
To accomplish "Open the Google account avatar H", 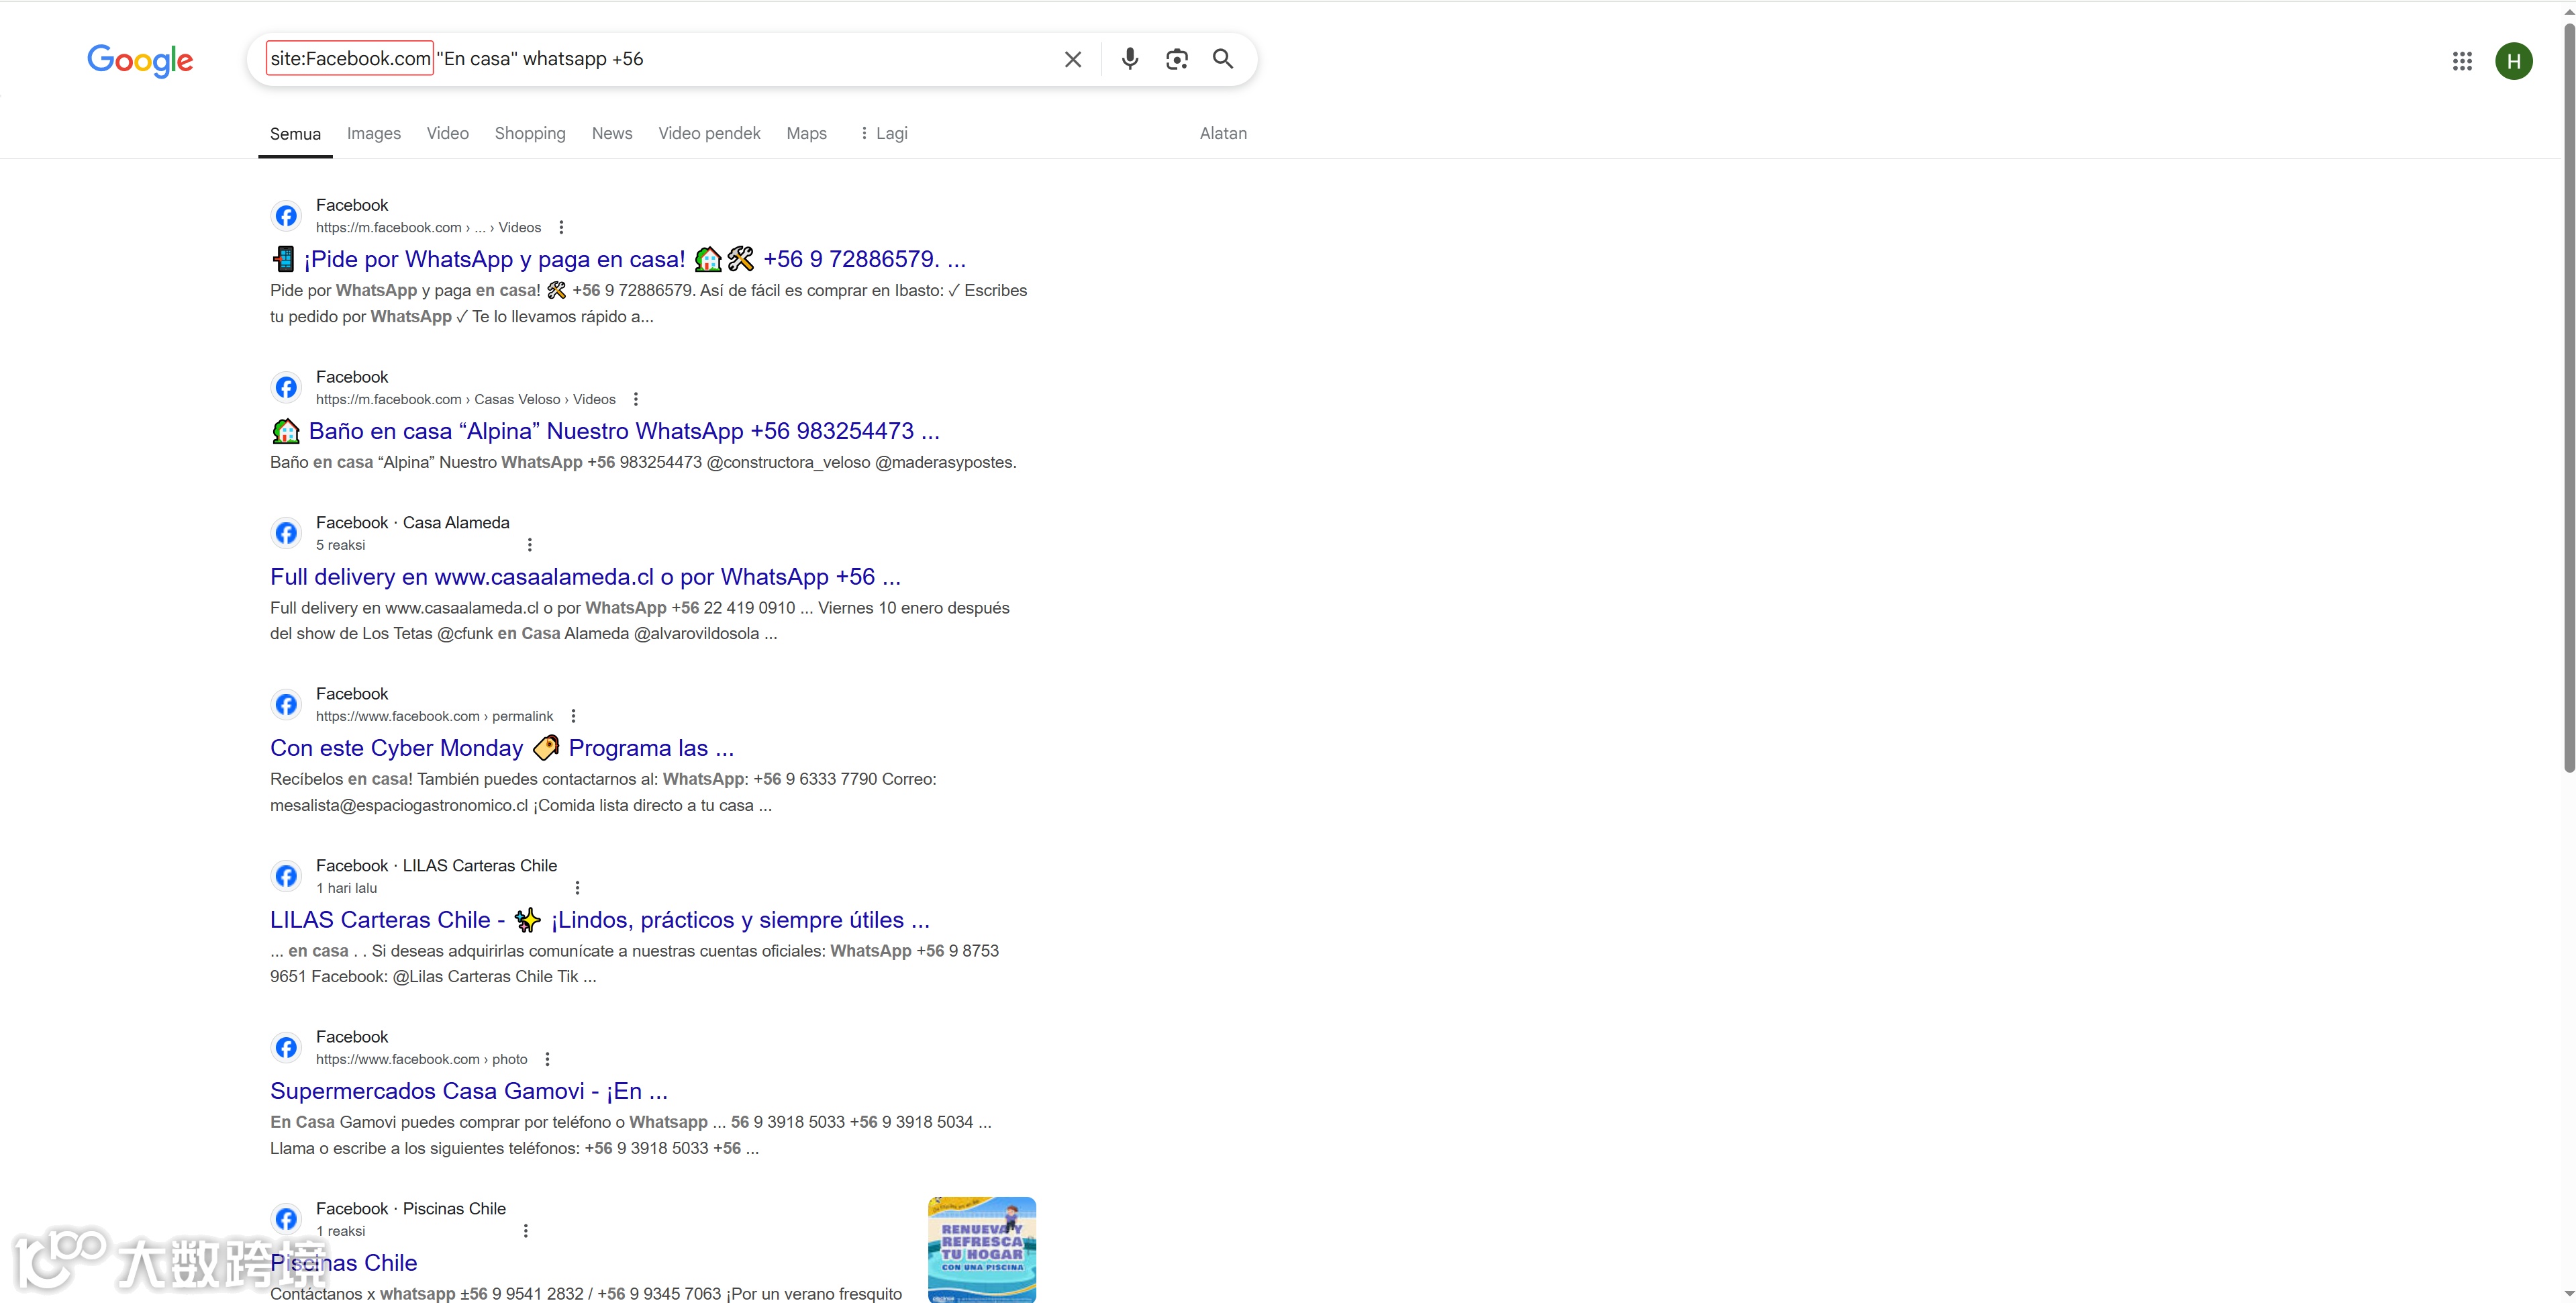I will 2513,61.
